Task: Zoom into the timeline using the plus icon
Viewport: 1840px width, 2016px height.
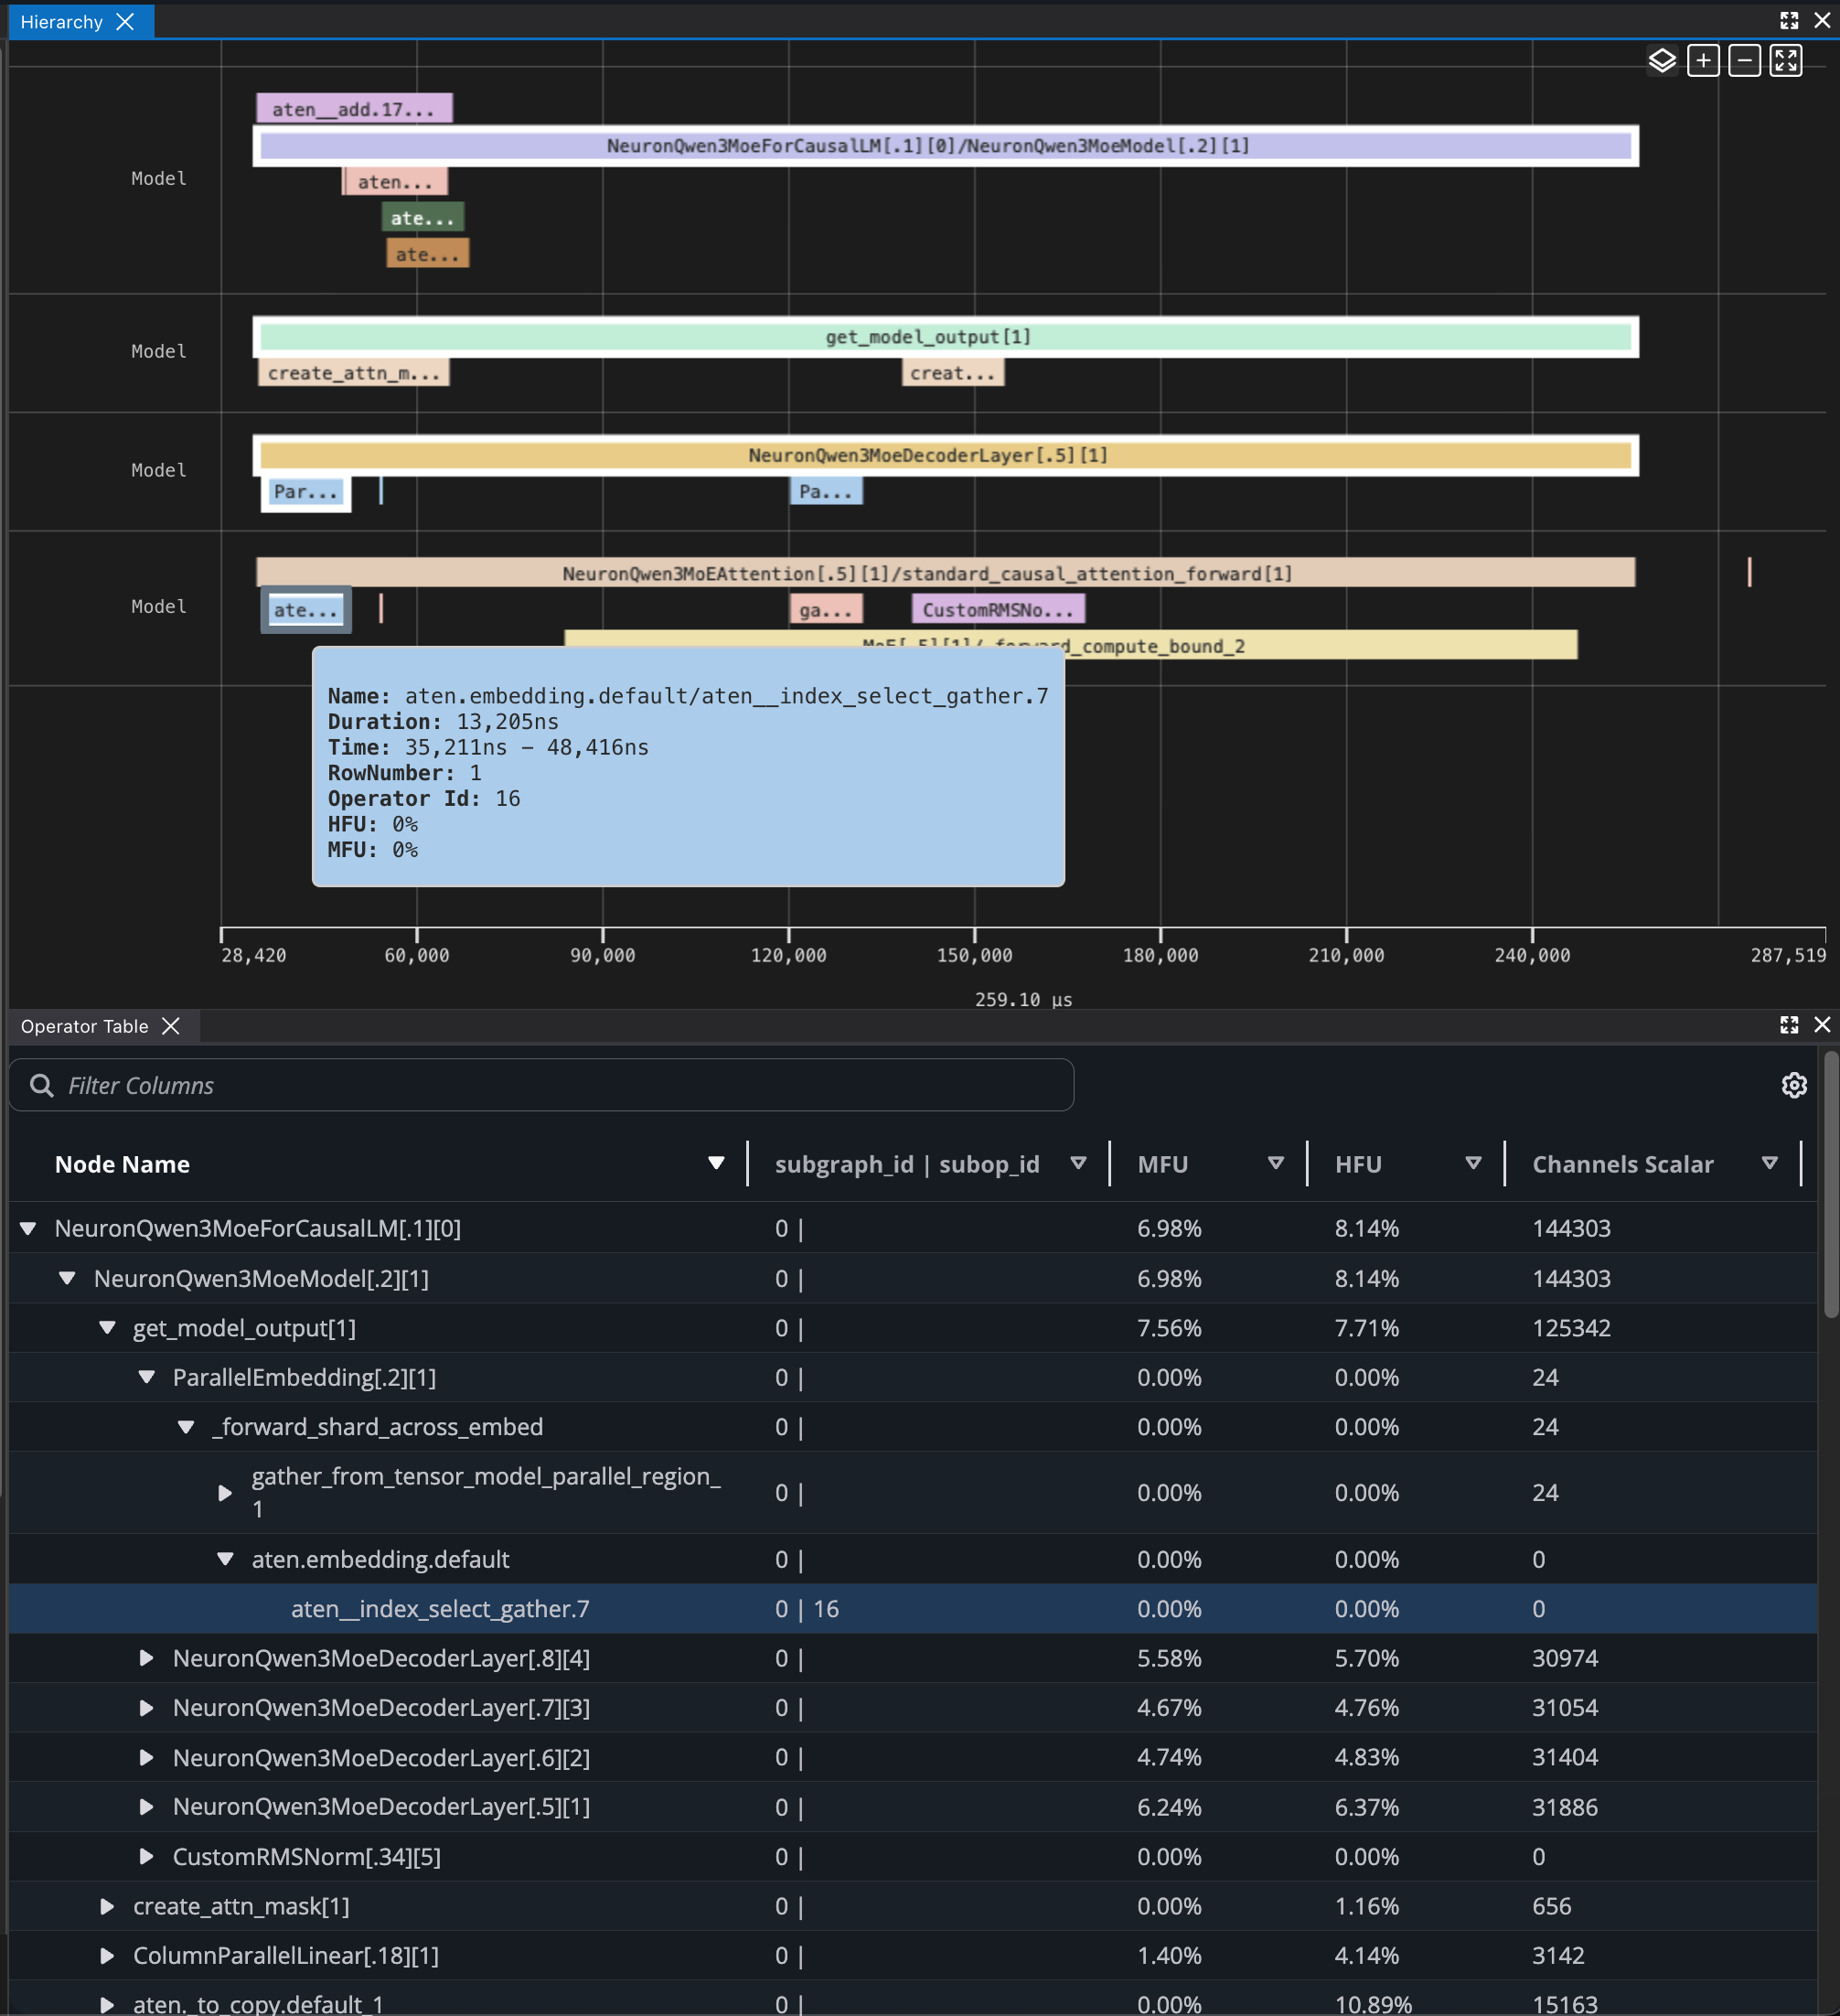Action: [x=1703, y=60]
